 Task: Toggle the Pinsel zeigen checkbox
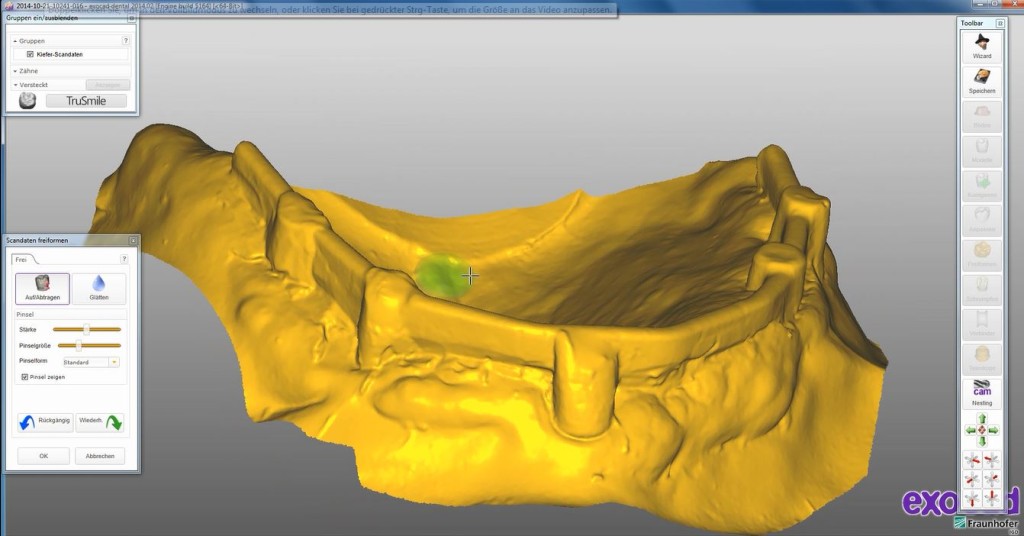point(25,377)
